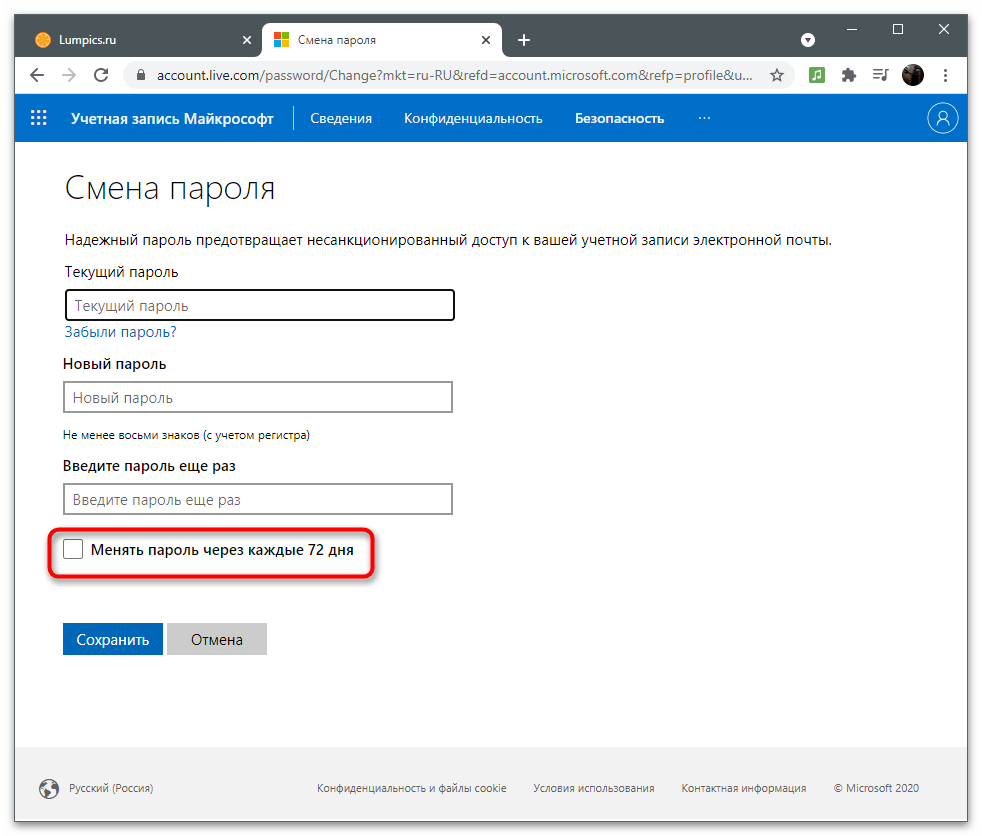Image resolution: width=982 pixels, height=836 pixels.
Task: Open Конфиденциальность и файлы cookie link
Action: [x=411, y=788]
